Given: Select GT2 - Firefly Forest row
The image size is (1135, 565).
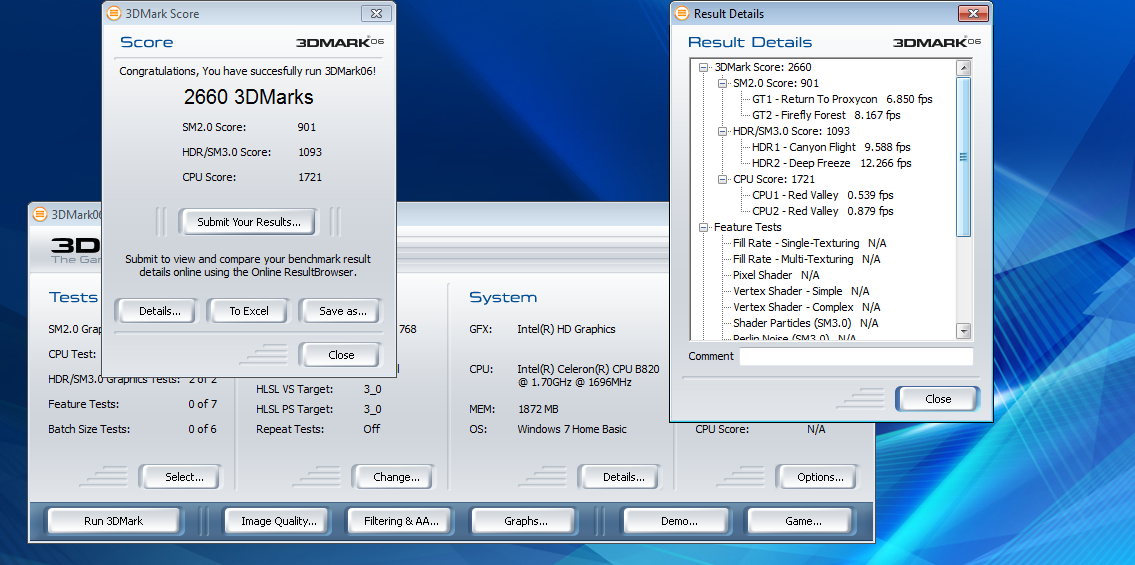Looking at the screenshot, I should [x=826, y=115].
